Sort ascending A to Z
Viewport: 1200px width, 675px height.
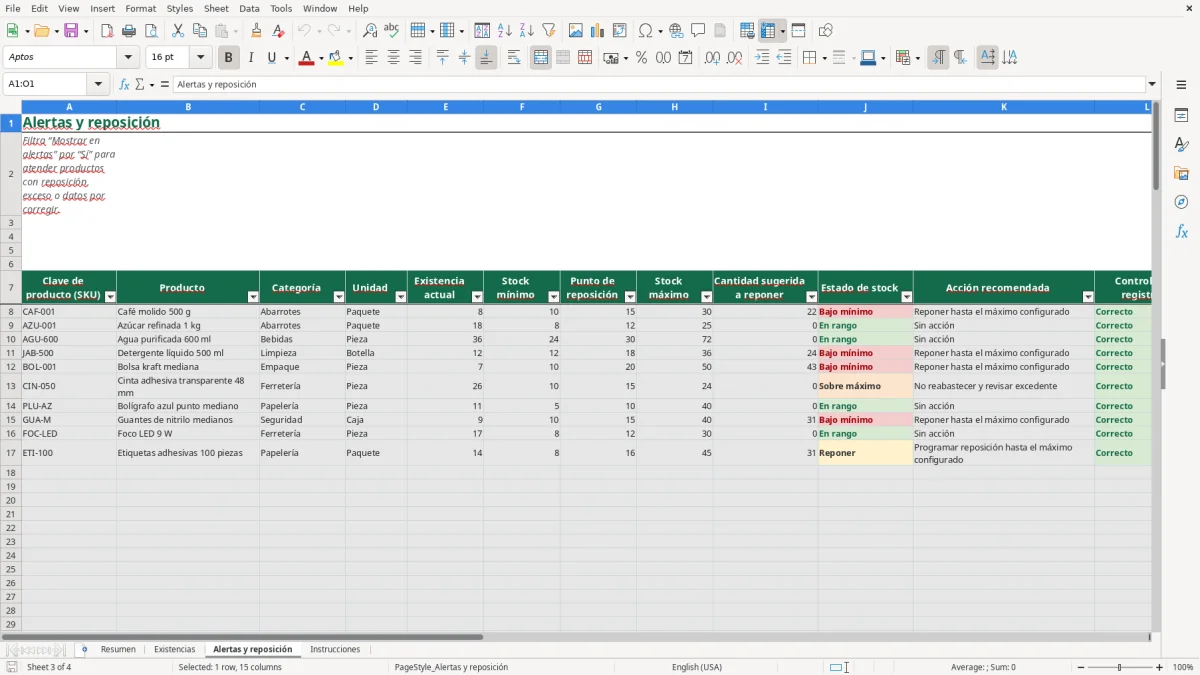(505, 31)
